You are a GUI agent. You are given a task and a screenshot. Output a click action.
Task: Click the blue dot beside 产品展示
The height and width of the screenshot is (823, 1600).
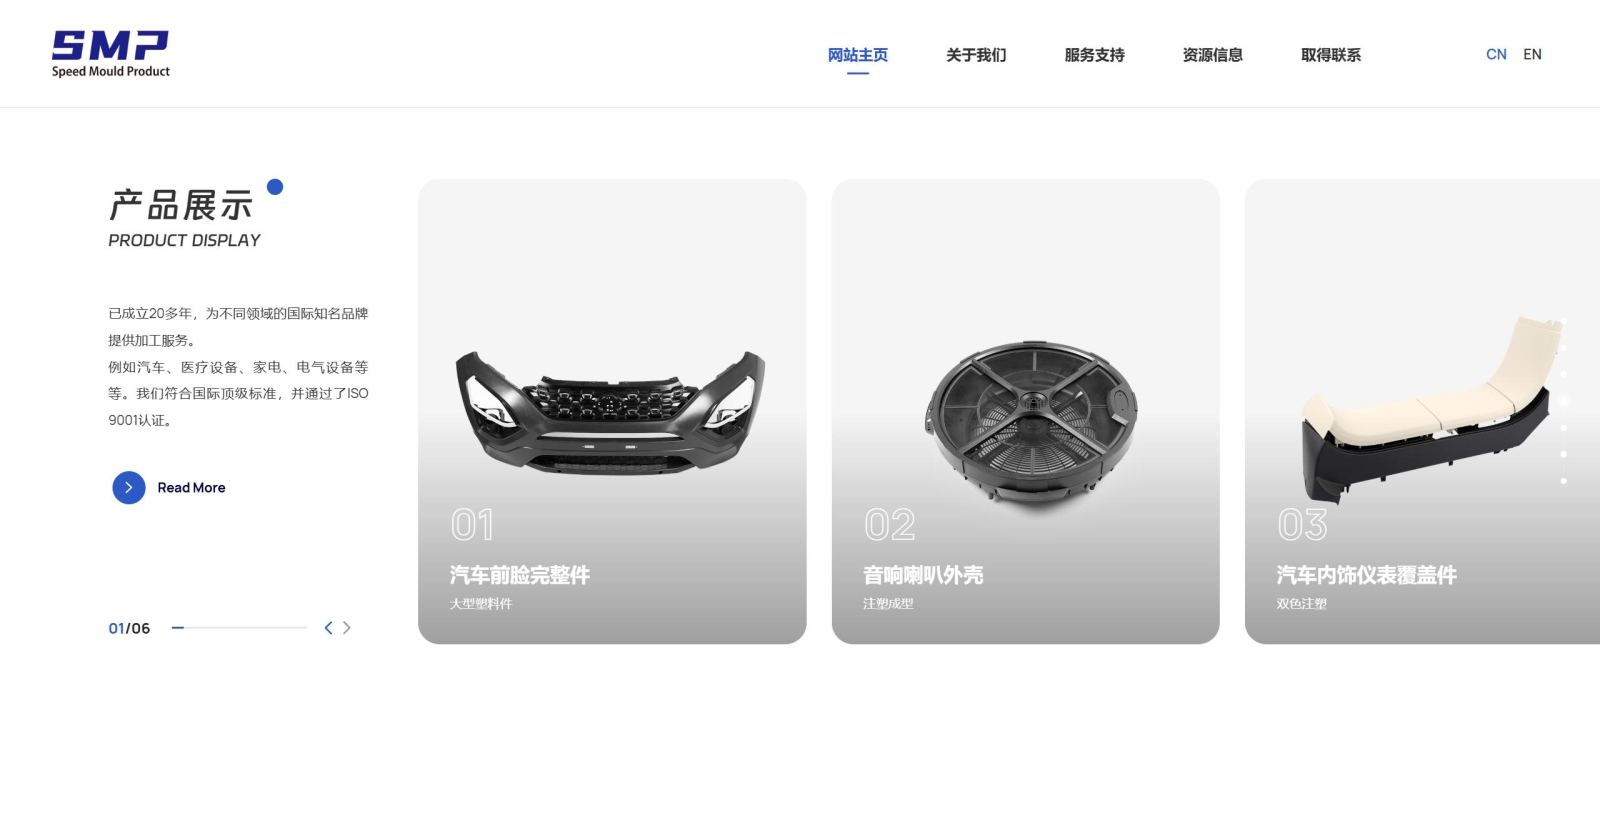[275, 187]
